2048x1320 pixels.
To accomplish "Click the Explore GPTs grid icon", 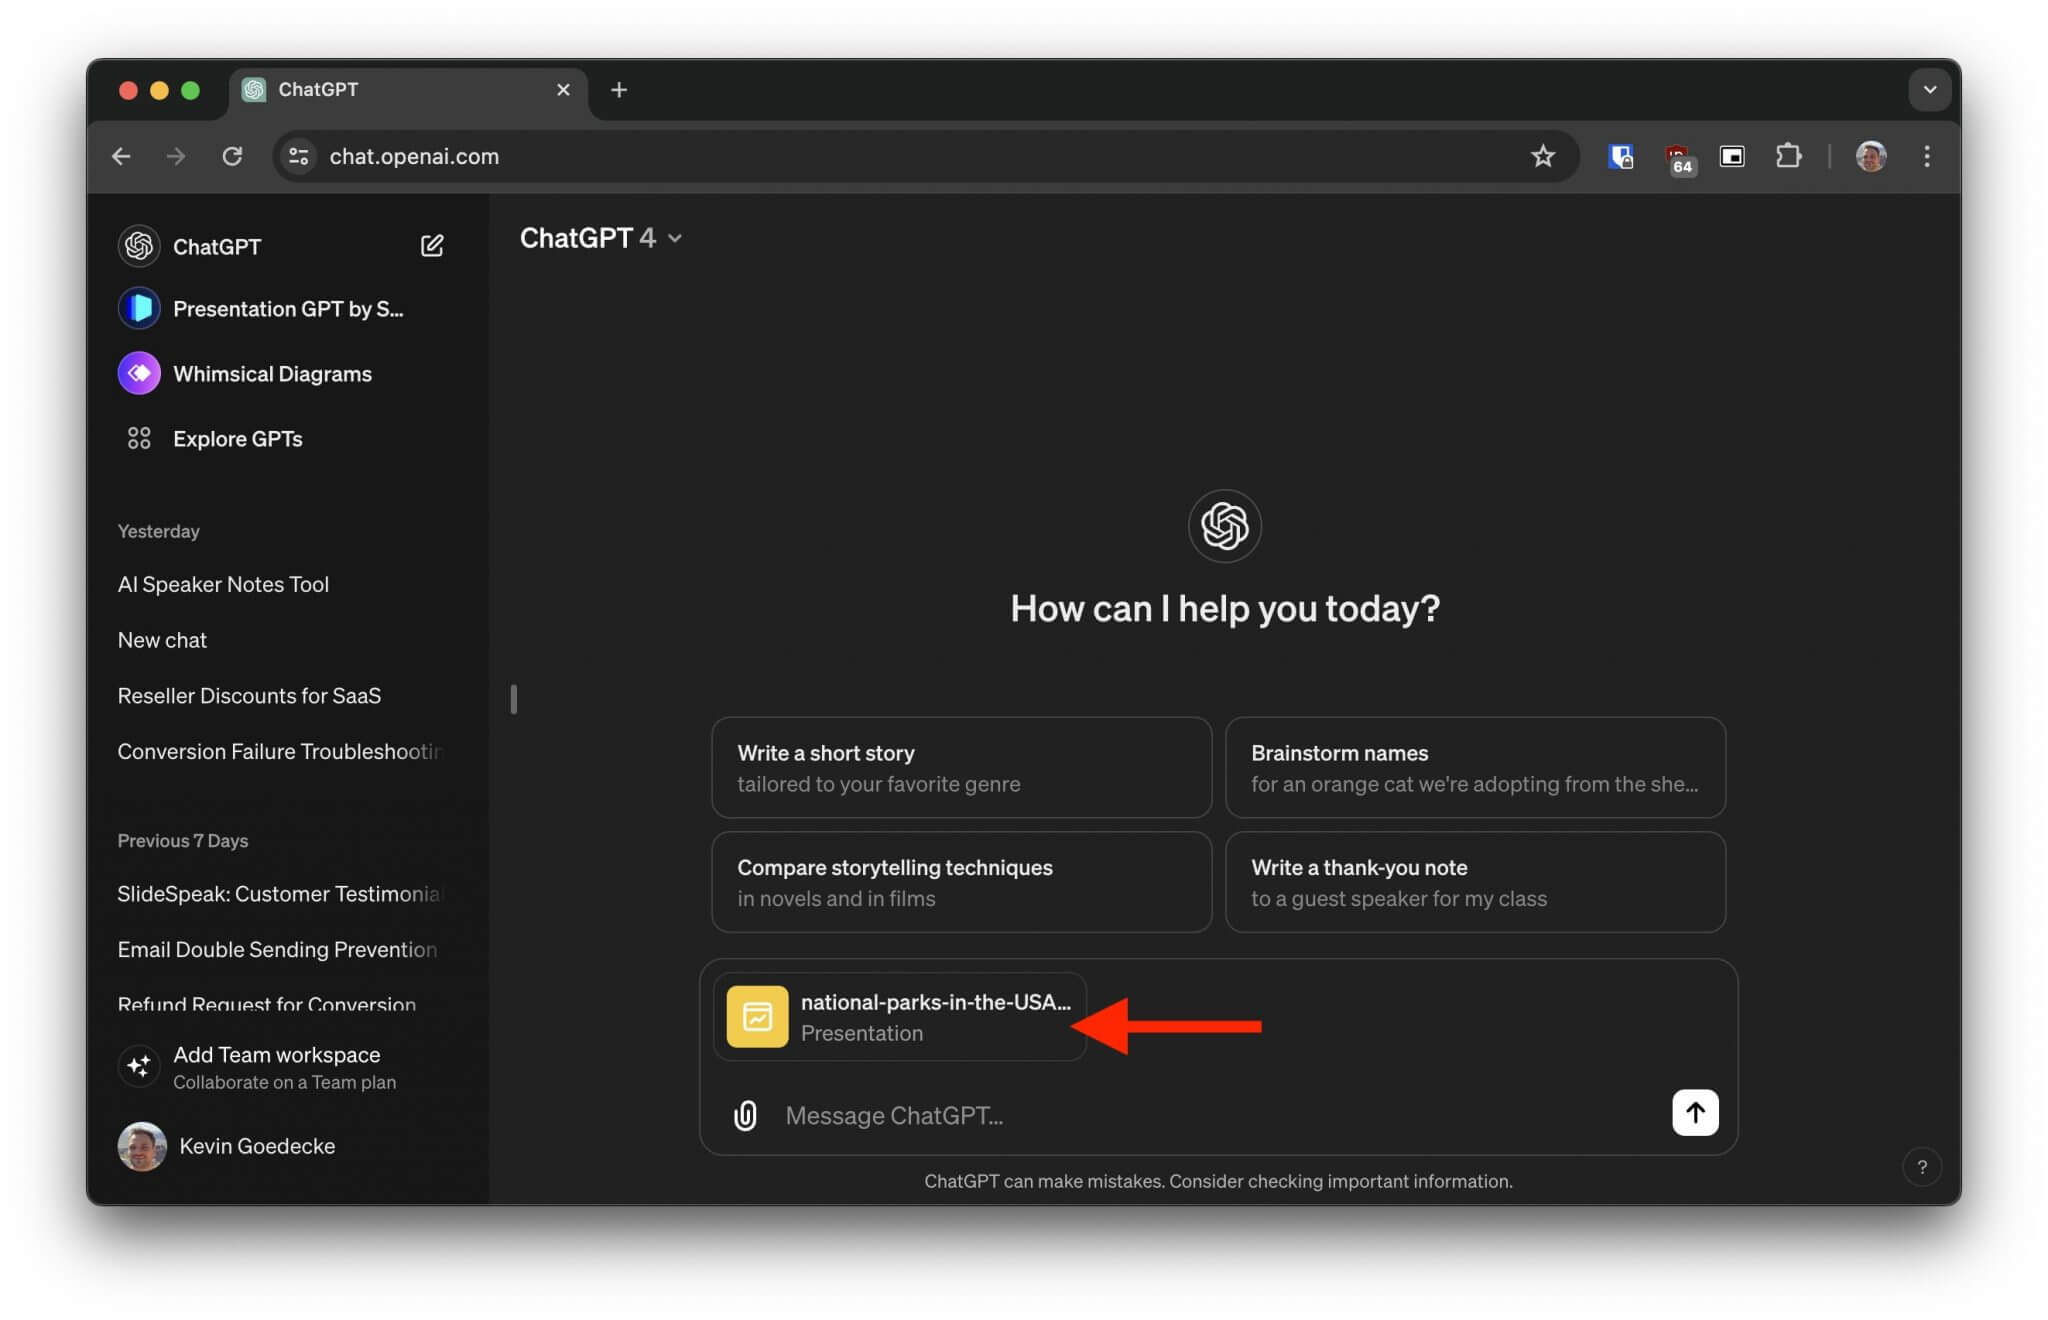I will coord(139,437).
